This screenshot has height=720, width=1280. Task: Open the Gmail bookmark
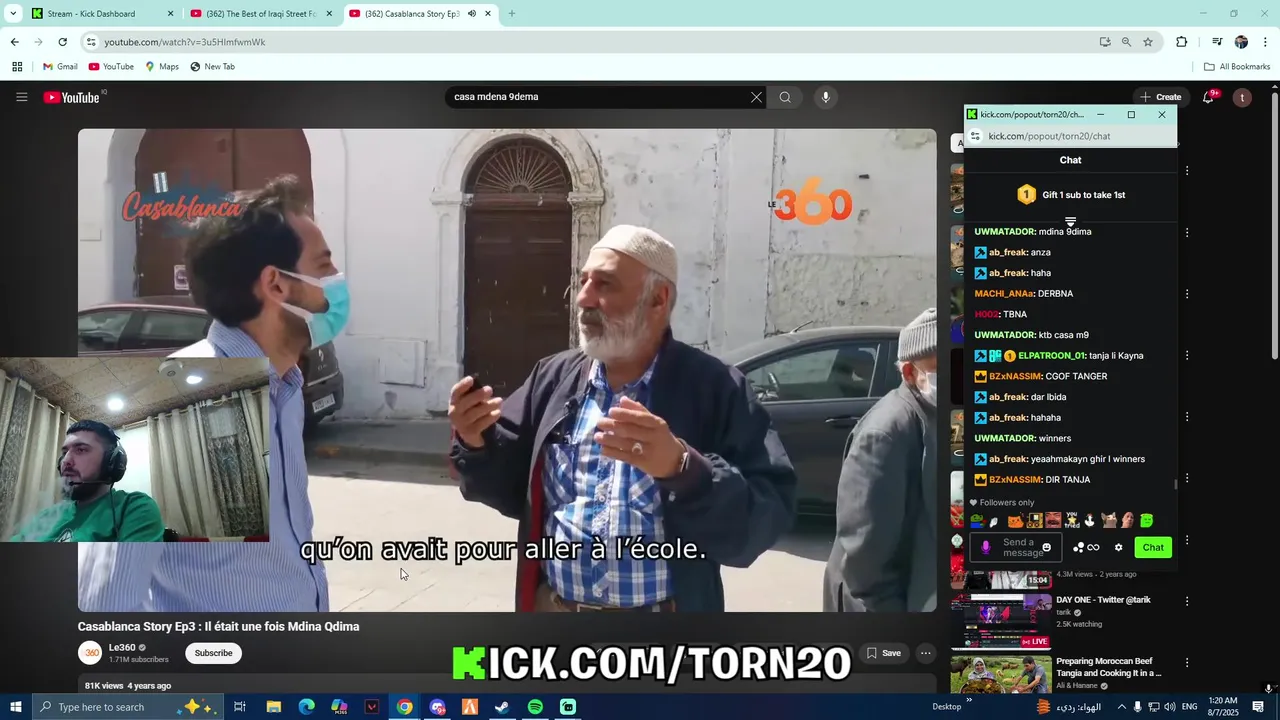[x=60, y=67]
